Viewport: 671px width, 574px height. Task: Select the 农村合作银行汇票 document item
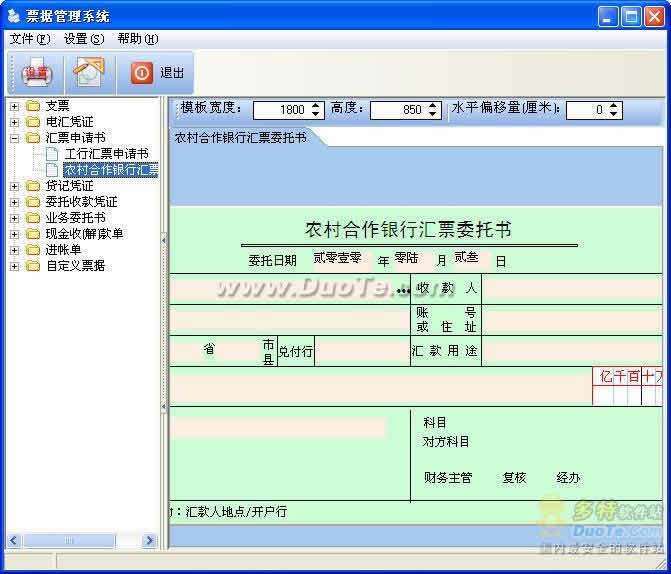click(x=109, y=170)
